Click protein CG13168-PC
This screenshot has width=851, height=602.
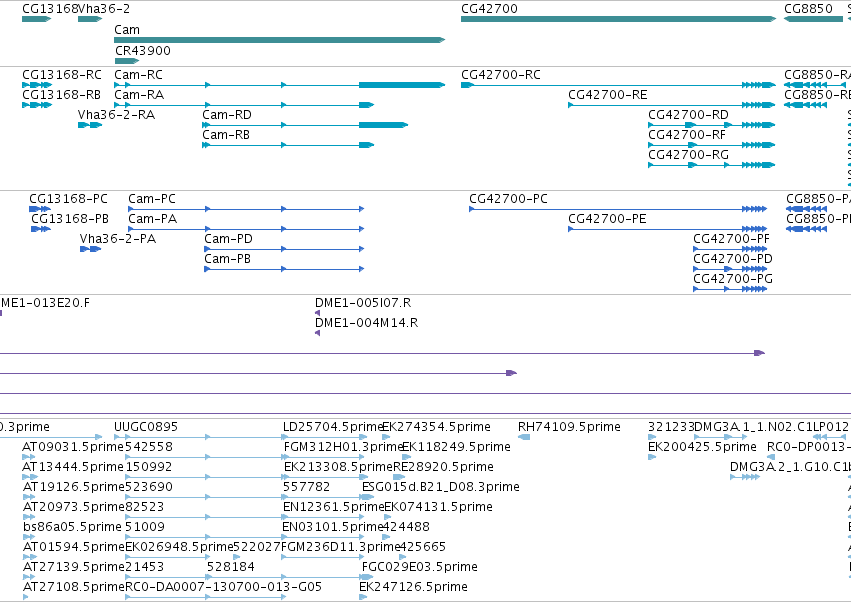(x=40, y=209)
